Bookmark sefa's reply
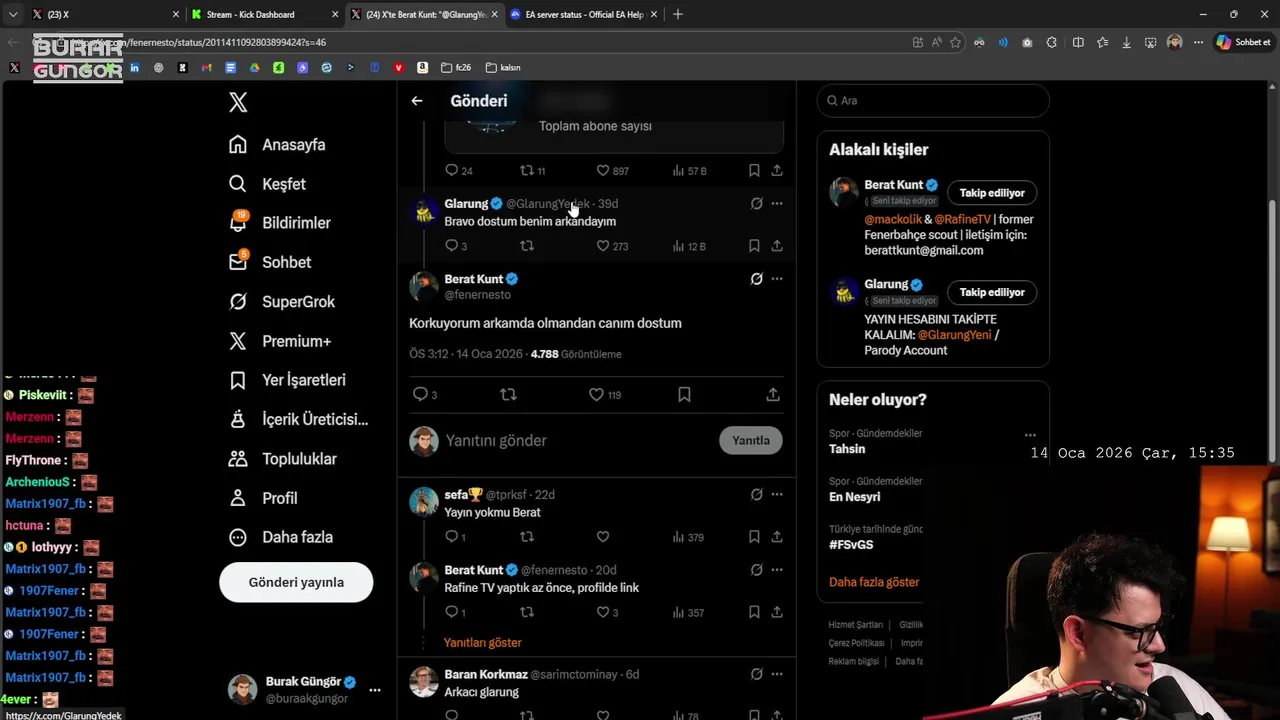 pyautogui.click(x=754, y=537)
